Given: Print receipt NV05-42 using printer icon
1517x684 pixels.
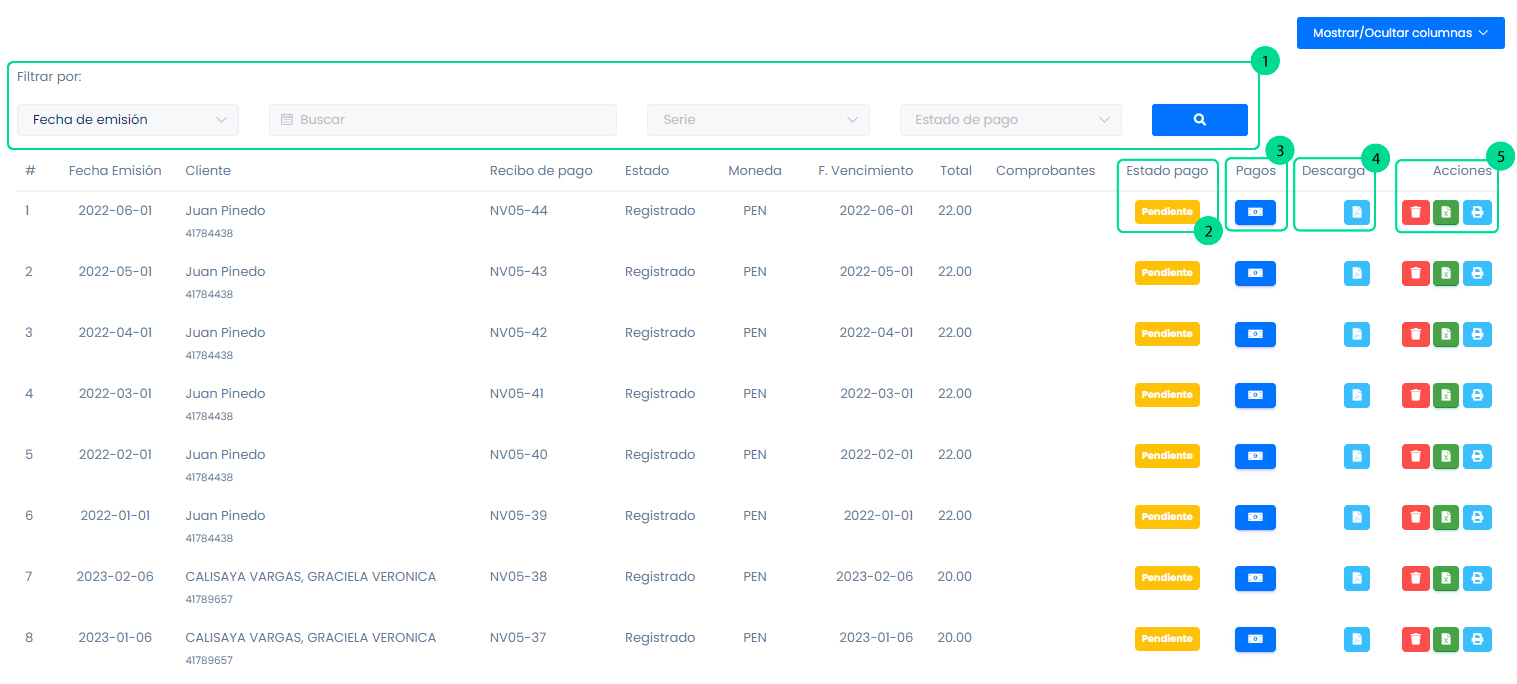Looking at the screenshot, I should coord(1477,334).
